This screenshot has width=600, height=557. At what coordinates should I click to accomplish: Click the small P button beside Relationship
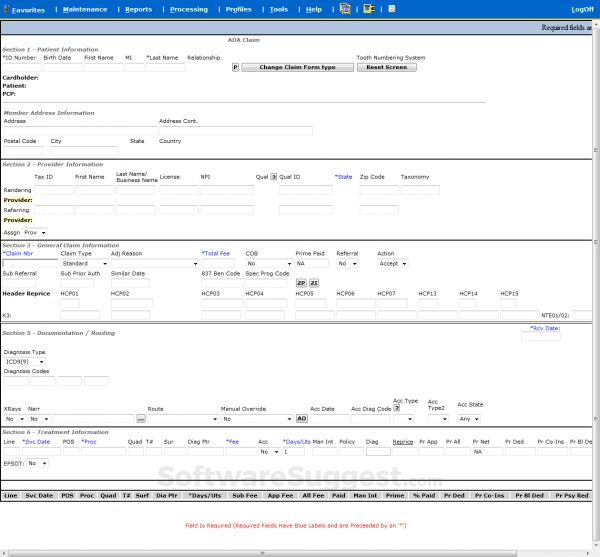tap(236, 67)
